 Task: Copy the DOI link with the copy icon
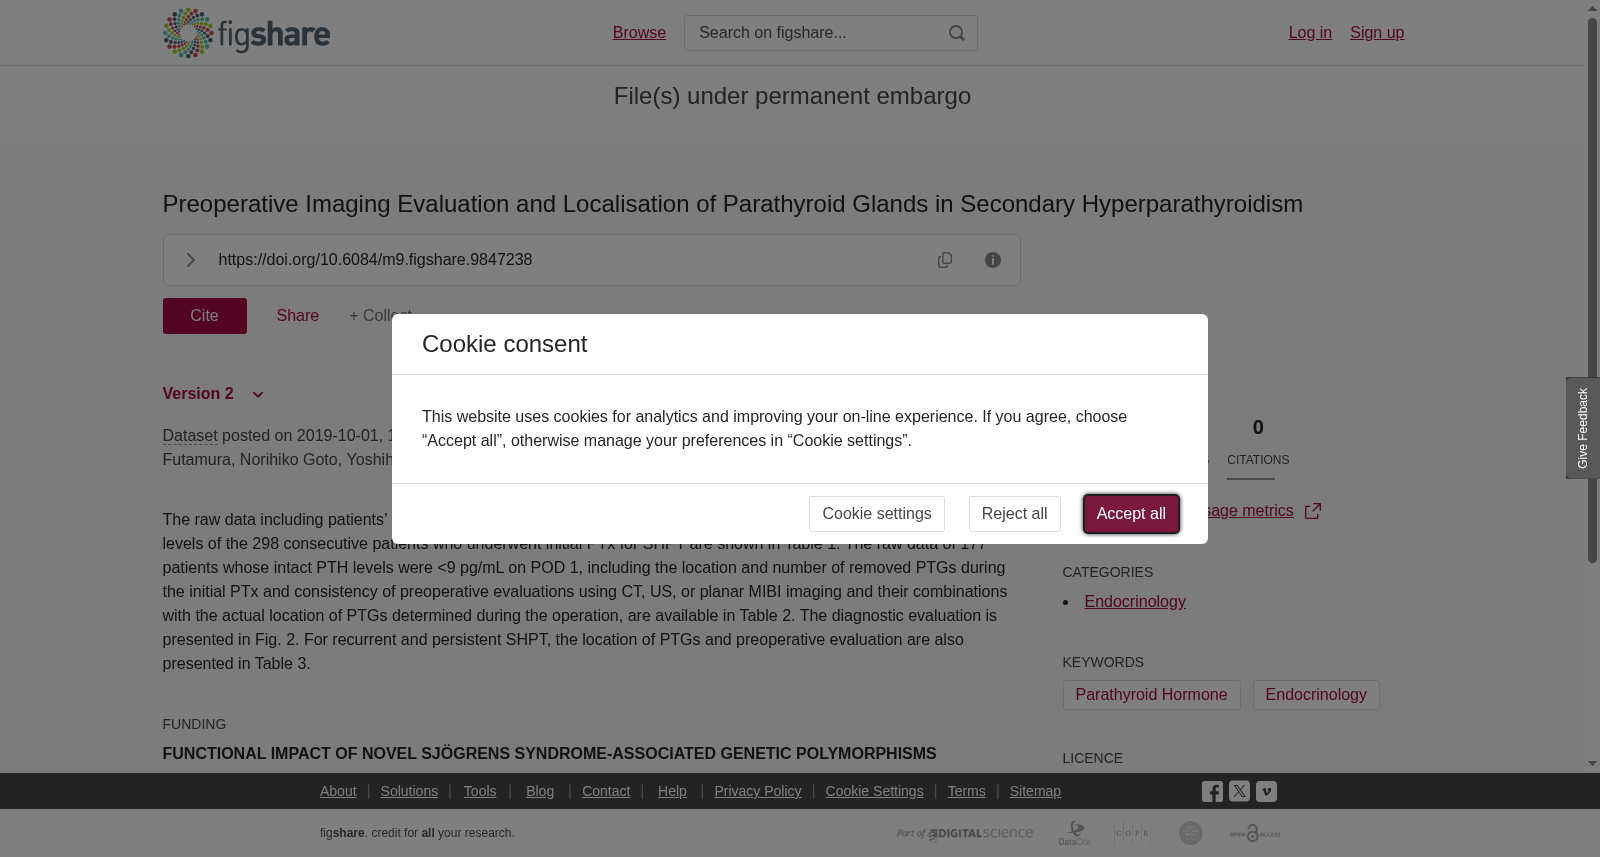click(x=945, y=260)
